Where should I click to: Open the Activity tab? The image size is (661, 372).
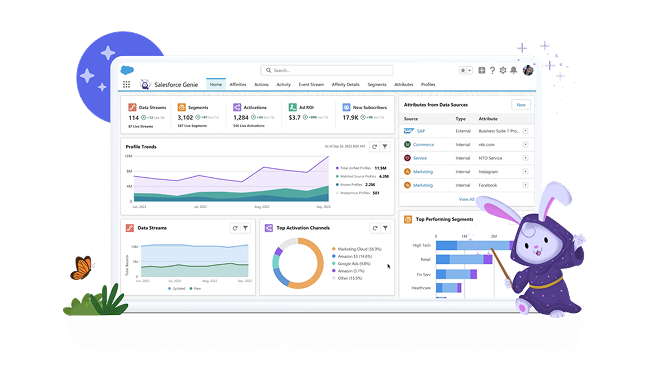pos(284,84)
